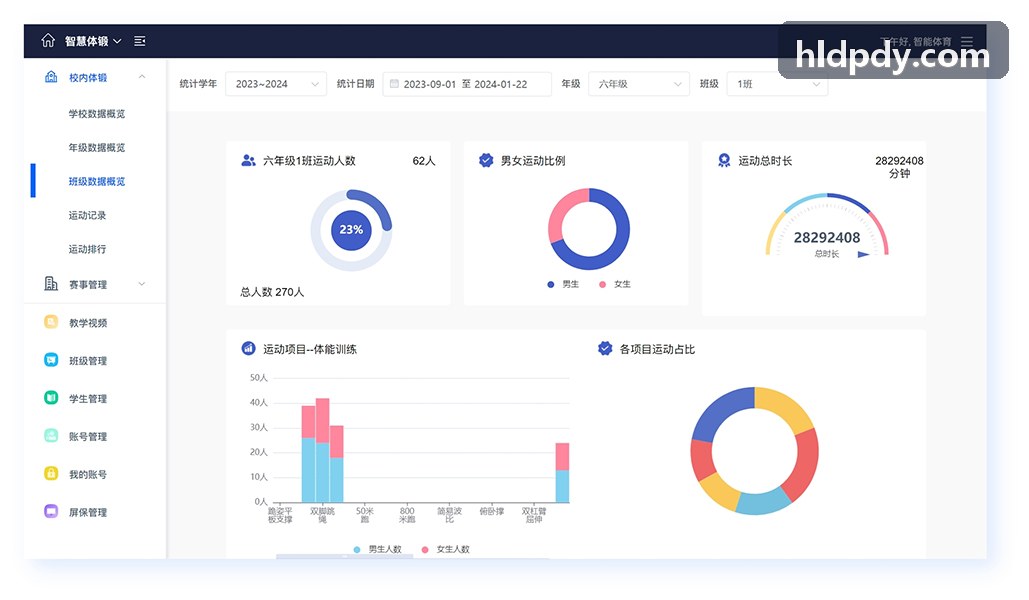Open 账号管理 via its teal sidebar icon
The width and height of the screenshot is (1029, 600).
51,436
